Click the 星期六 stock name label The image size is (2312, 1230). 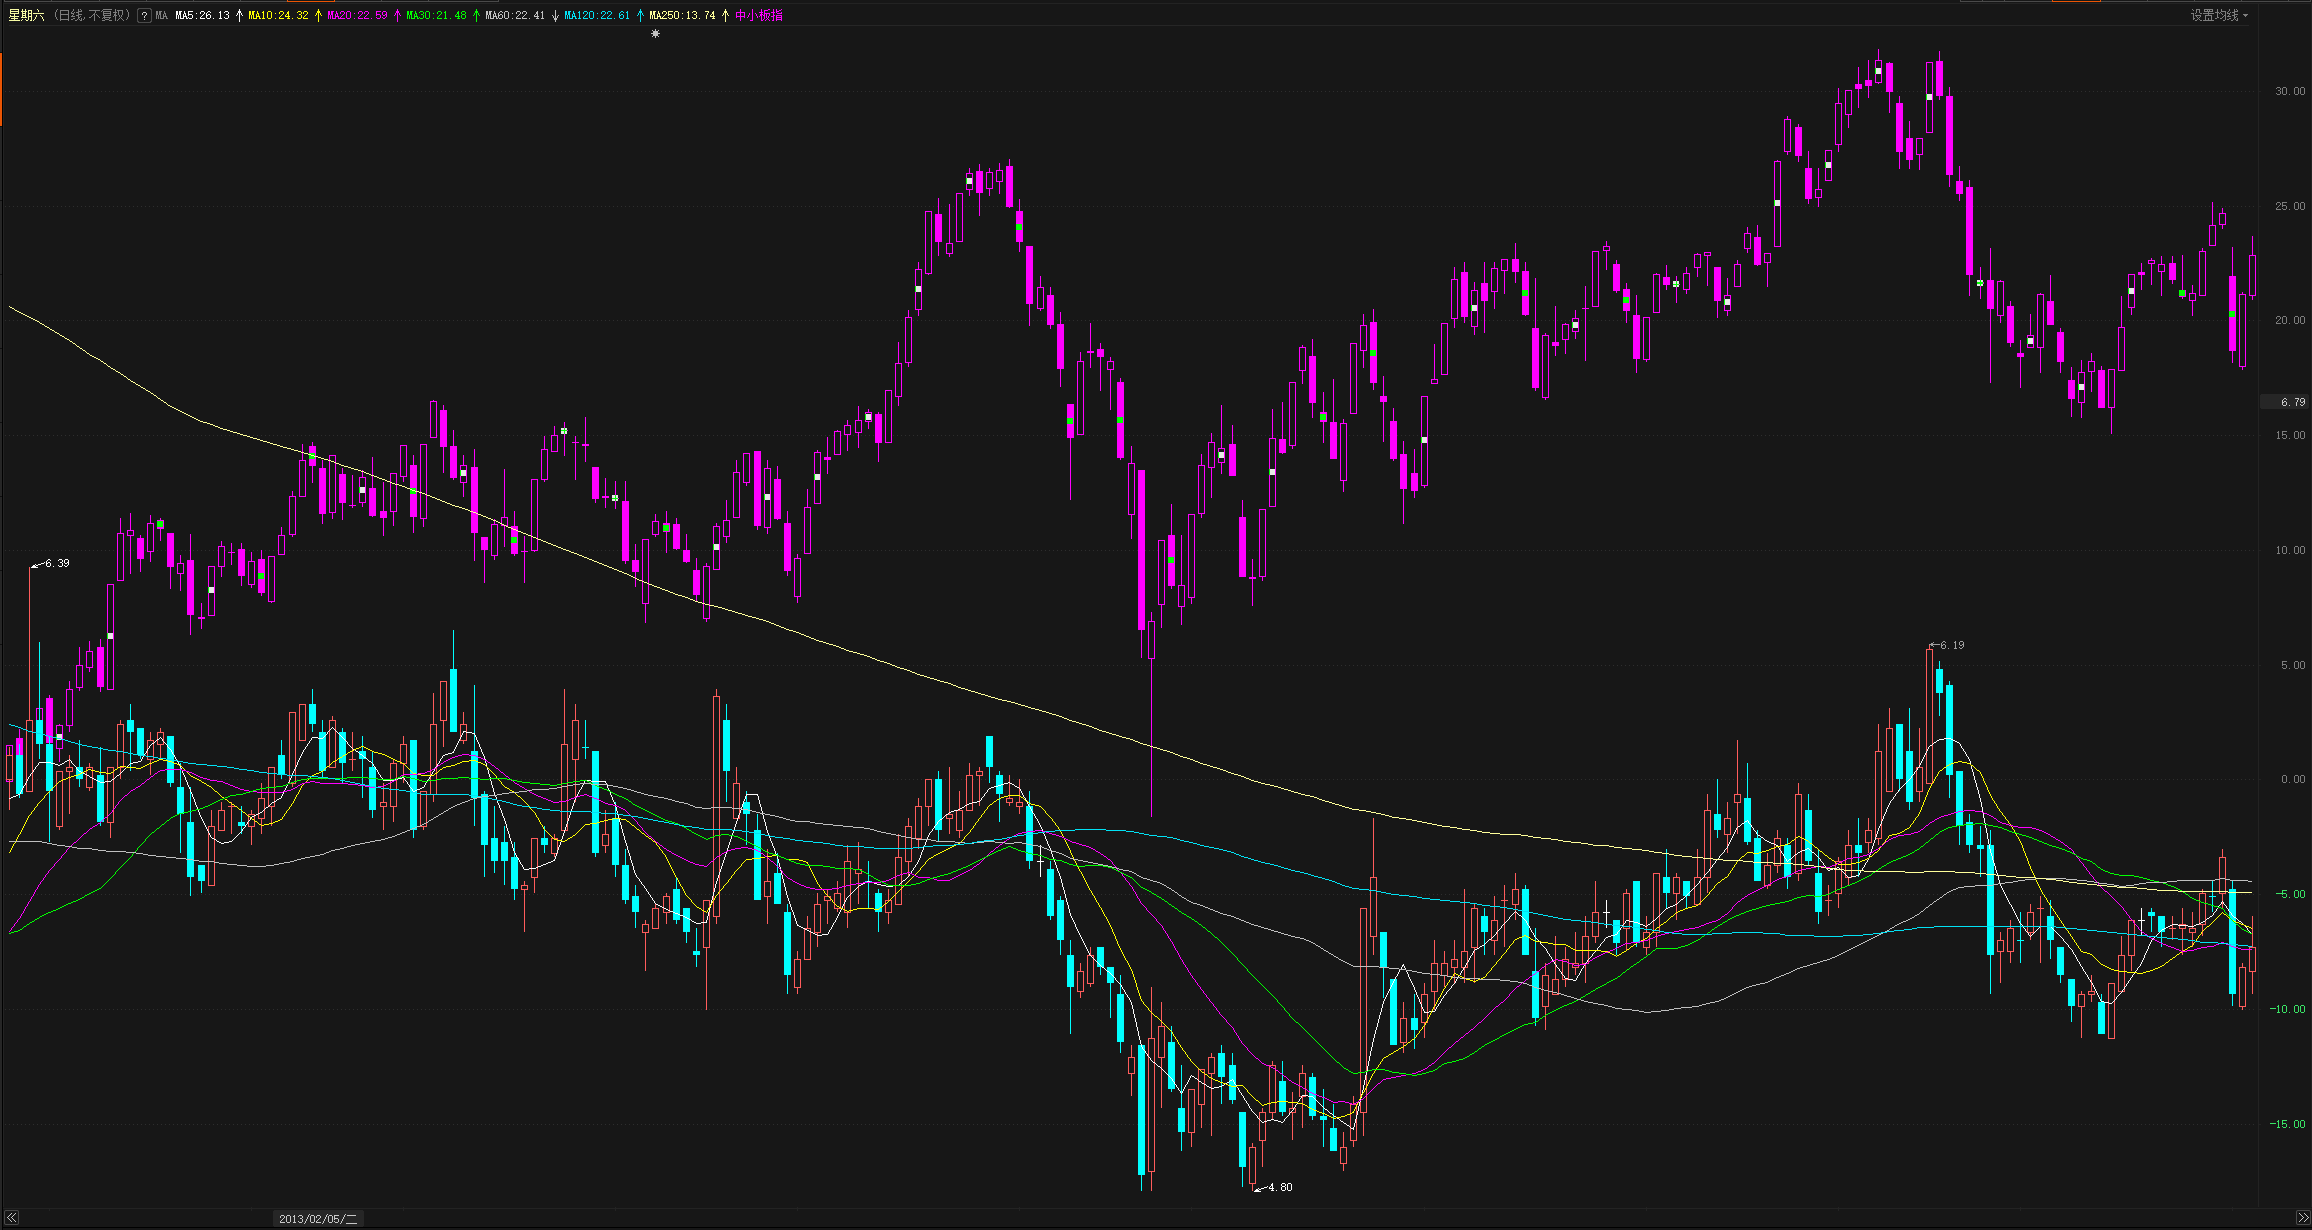(x=26, y=15)
